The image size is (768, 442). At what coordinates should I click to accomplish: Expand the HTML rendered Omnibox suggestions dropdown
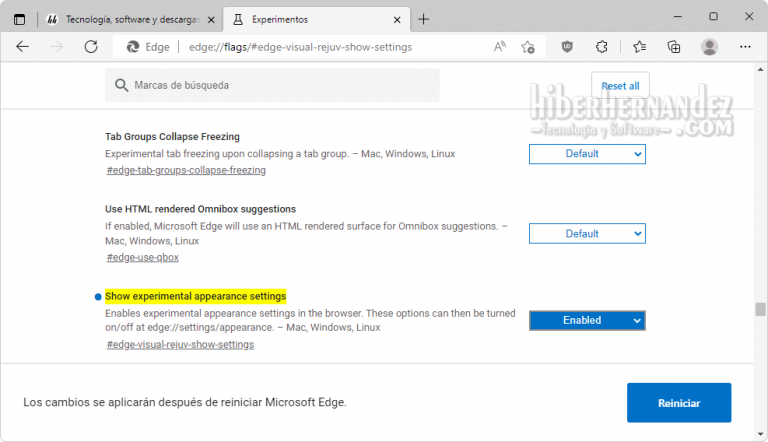587,234
